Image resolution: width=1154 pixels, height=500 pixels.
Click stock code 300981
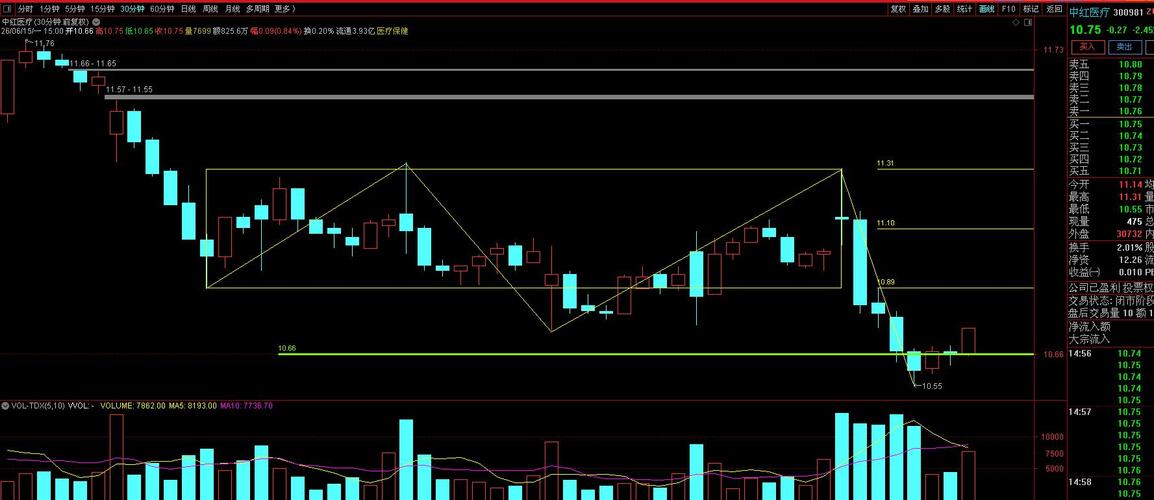pyautogui.click(x=1128, y=13)
